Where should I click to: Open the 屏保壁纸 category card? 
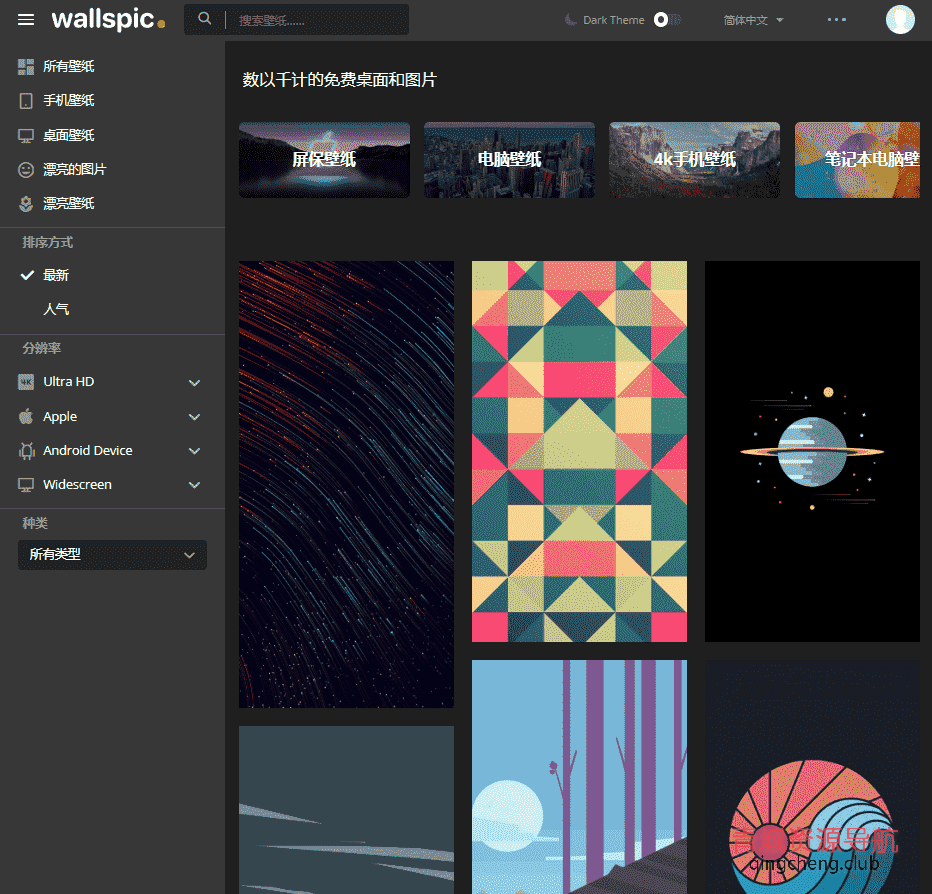point(324,160)
